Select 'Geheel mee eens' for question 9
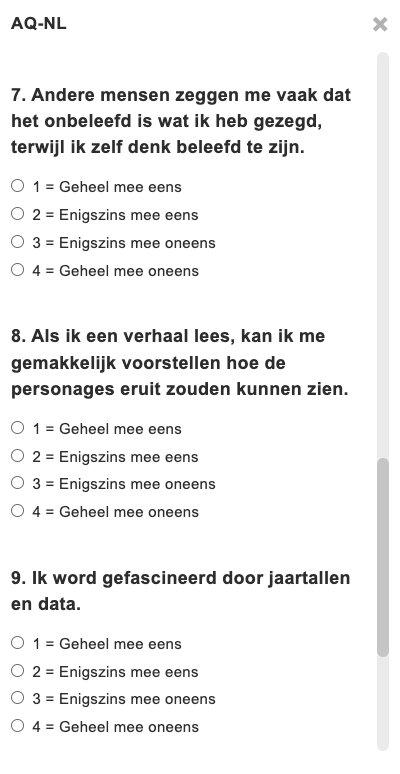This screenshot has height=774, width=400. point(18,643)
